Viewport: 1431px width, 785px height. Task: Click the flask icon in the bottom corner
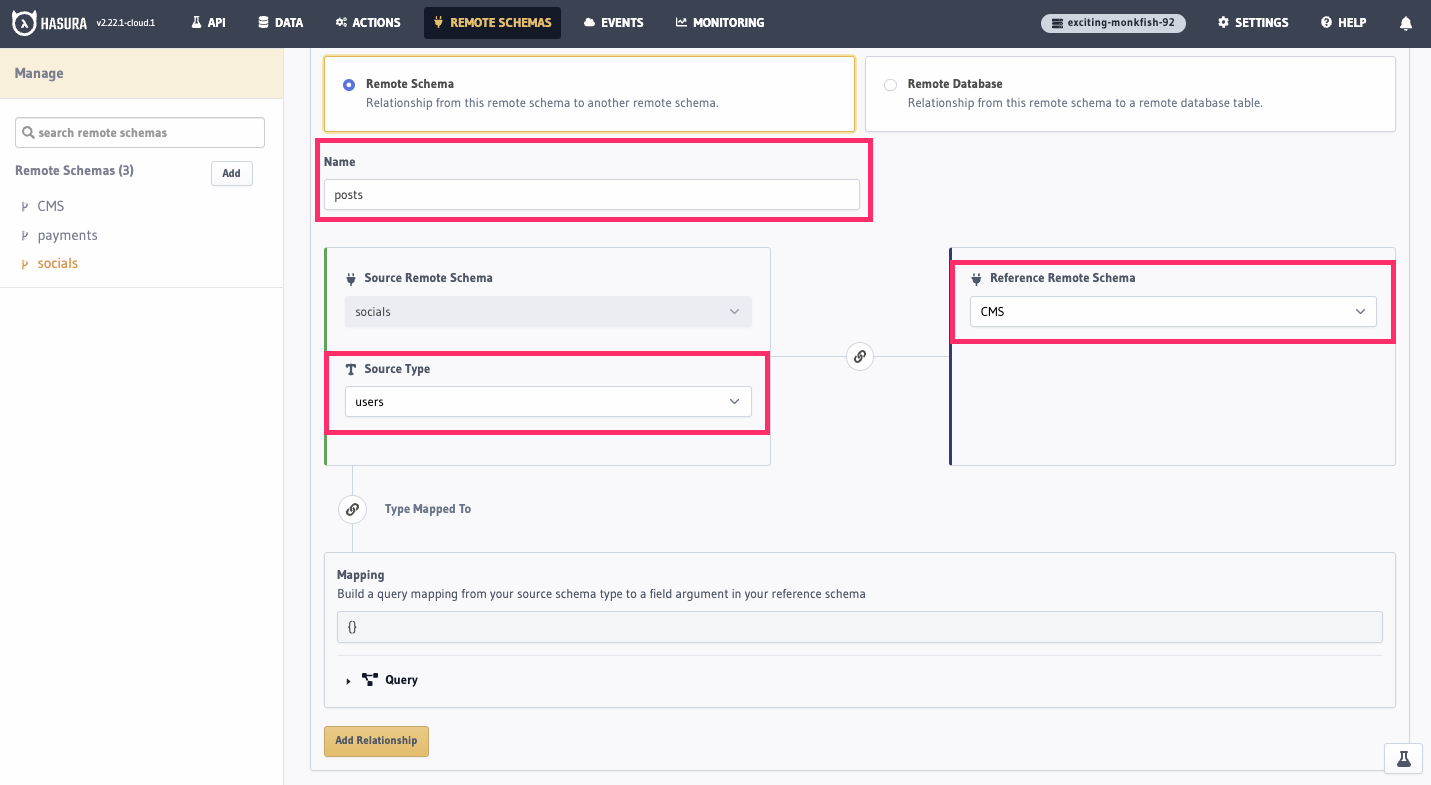coord(1403,758)
